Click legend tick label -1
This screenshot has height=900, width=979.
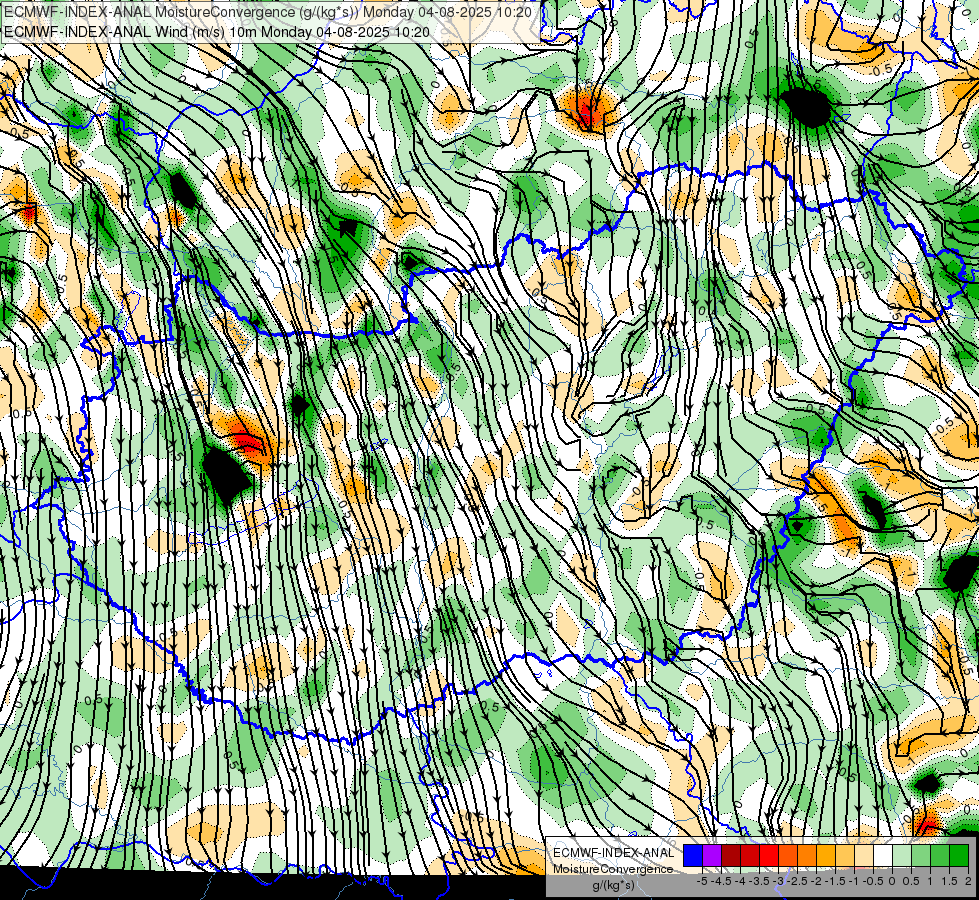(854, 881)
